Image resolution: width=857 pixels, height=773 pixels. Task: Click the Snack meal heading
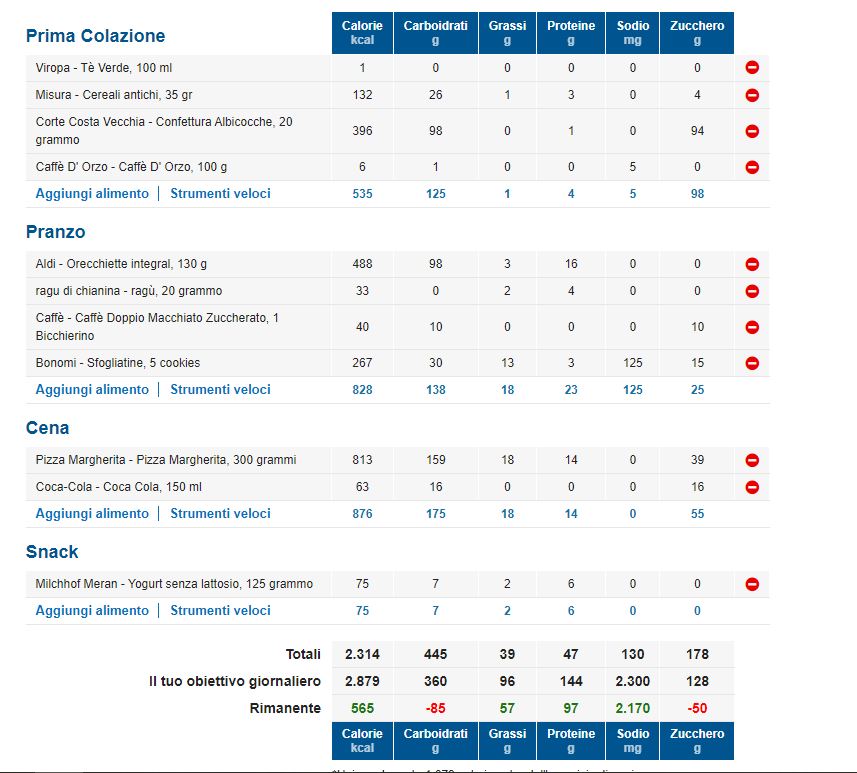tap(52, 552)
